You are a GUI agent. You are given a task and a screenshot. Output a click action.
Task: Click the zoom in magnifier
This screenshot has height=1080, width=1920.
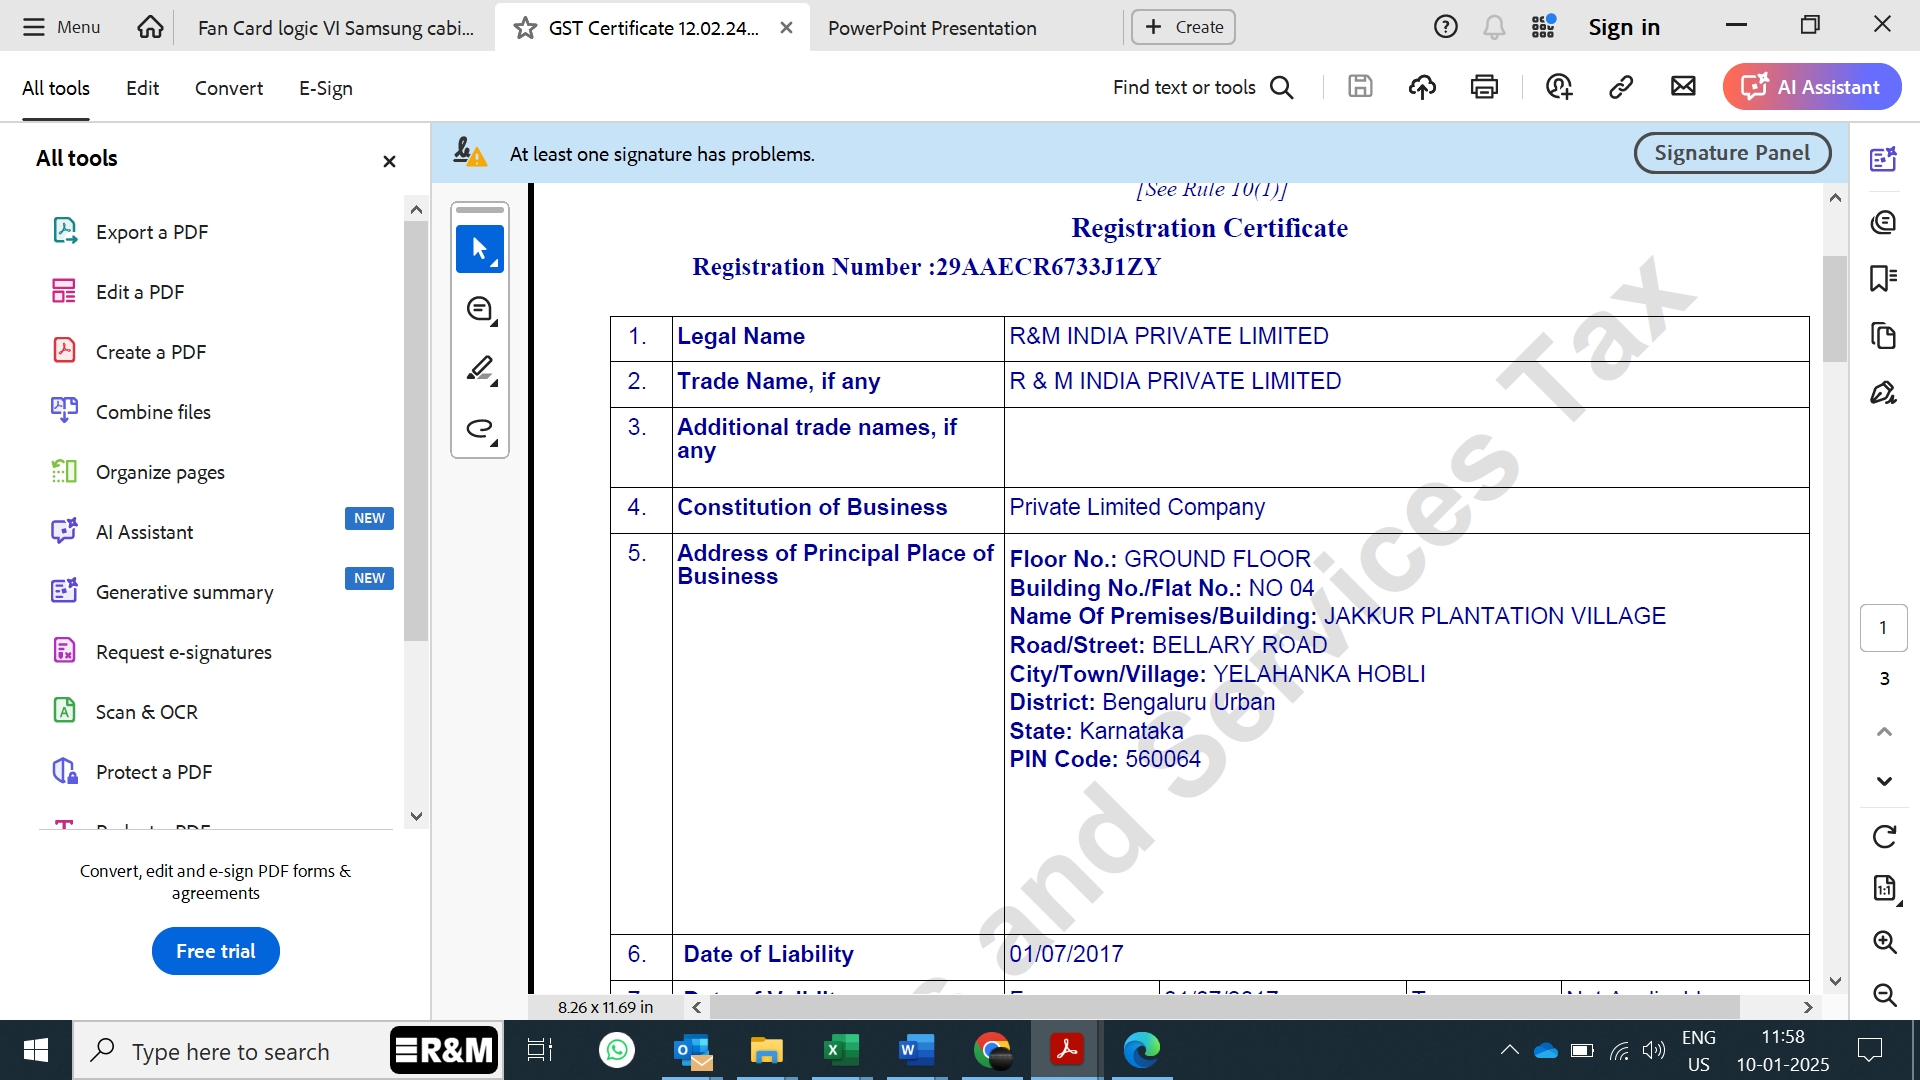coord(1884,942)
